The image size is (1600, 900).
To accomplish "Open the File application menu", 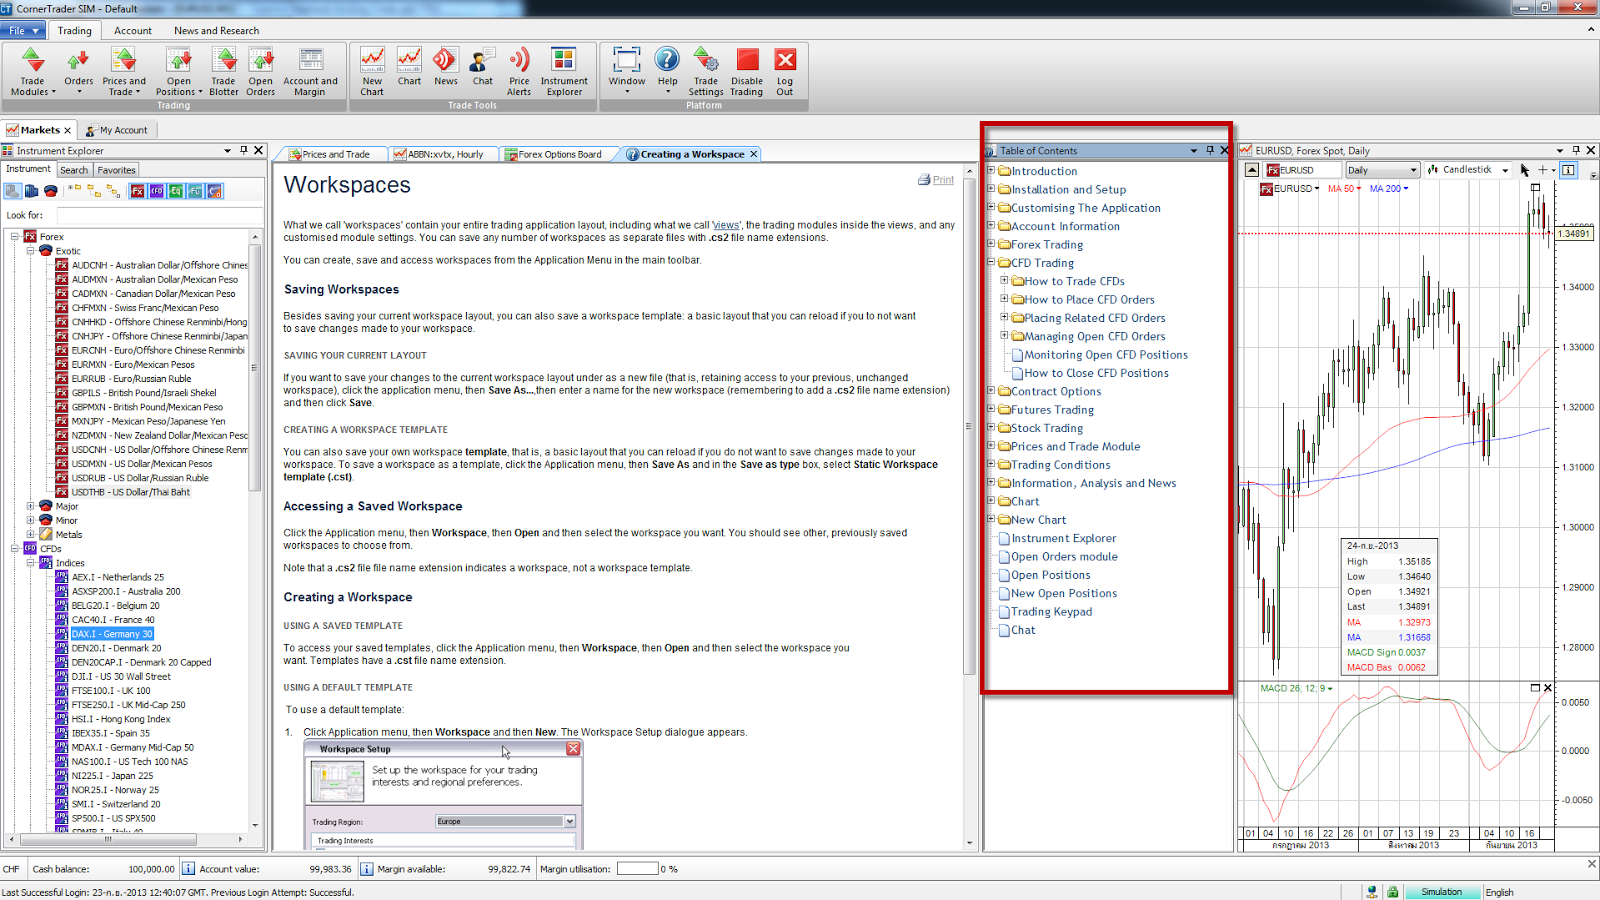I will pyautogui.click(x=22, y=30).
